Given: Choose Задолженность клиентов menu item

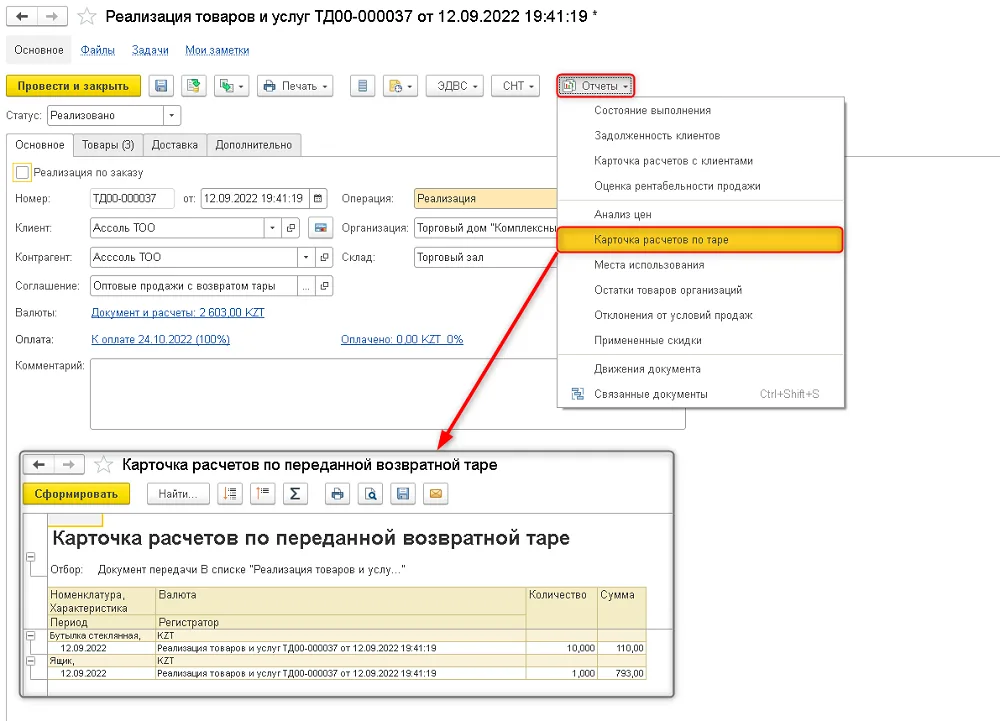Looking at the screenshot, I should [701, 136].
